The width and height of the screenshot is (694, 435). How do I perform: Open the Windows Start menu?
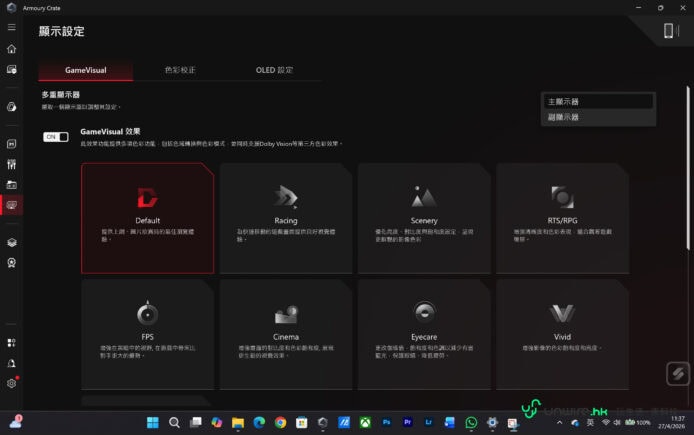click(x=153, y=423)
